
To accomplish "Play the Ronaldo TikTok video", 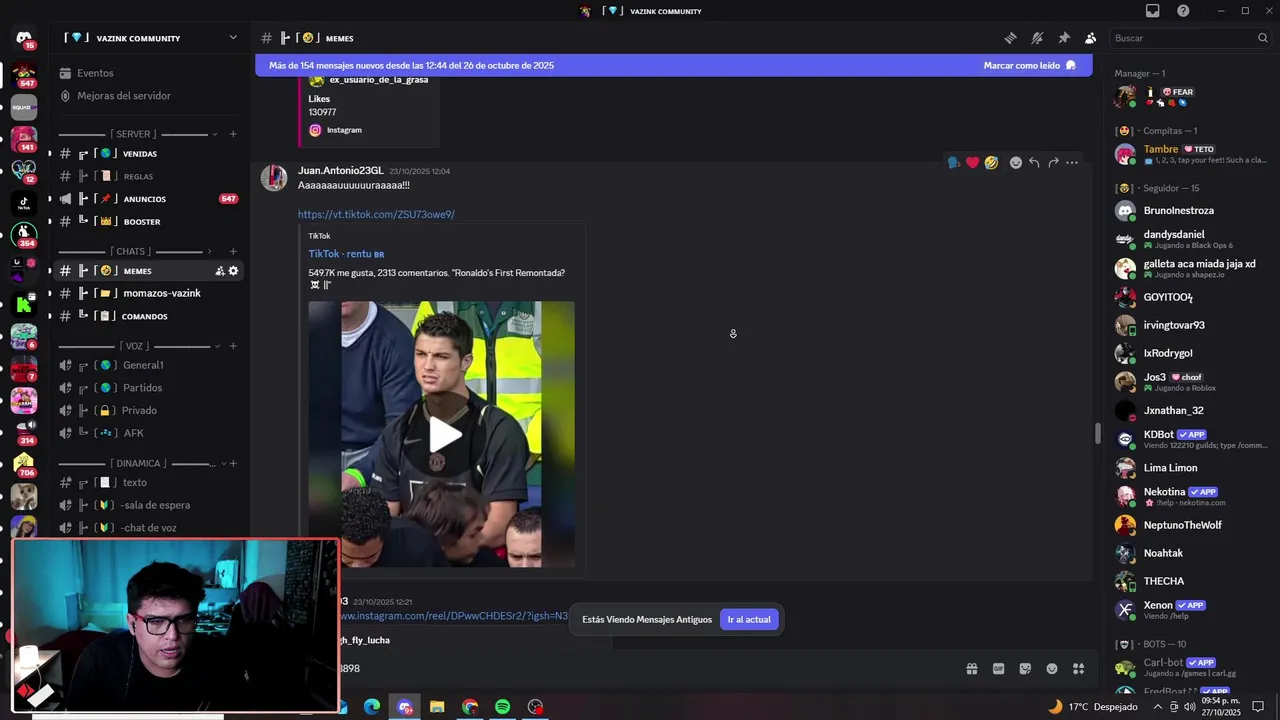I will click(x=446, y=434).
